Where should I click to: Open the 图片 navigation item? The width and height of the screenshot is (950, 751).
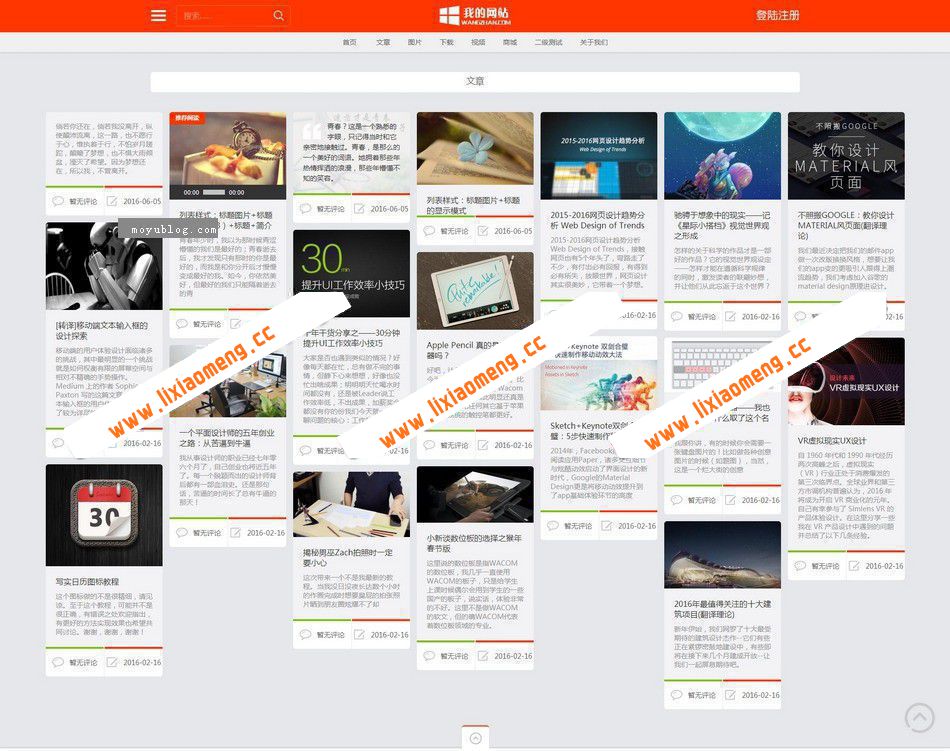click(x=414, y=43)
